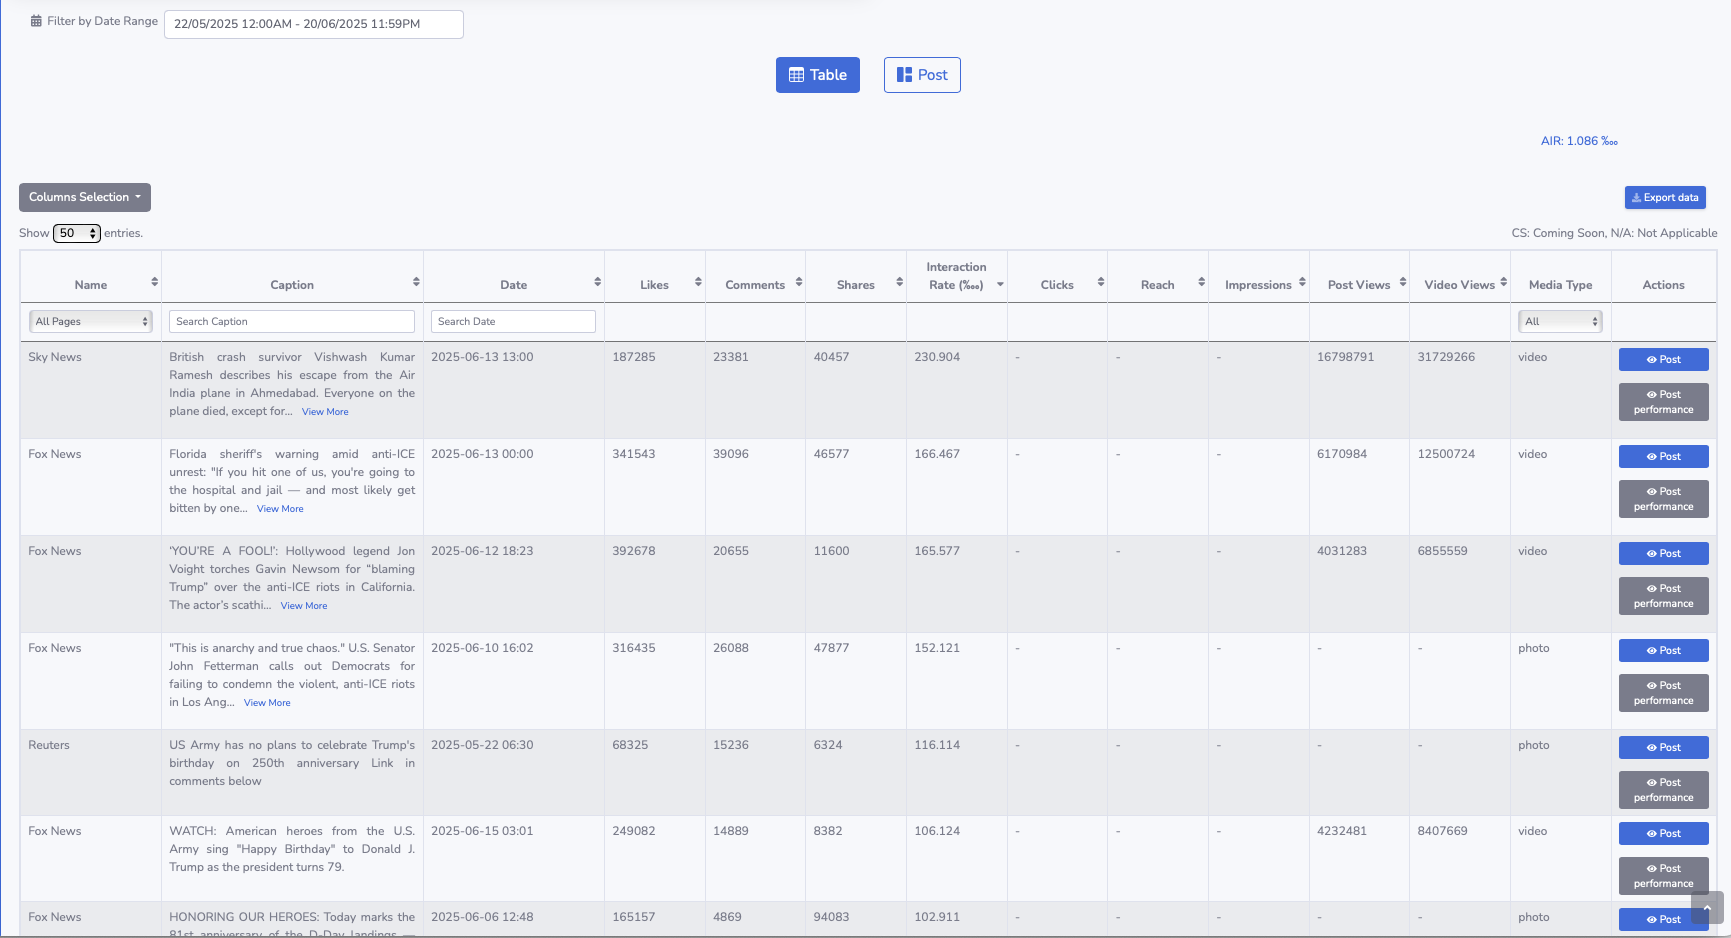
Task: View Post for Senator Fetterman row
Action: (x=1664, y=651)
